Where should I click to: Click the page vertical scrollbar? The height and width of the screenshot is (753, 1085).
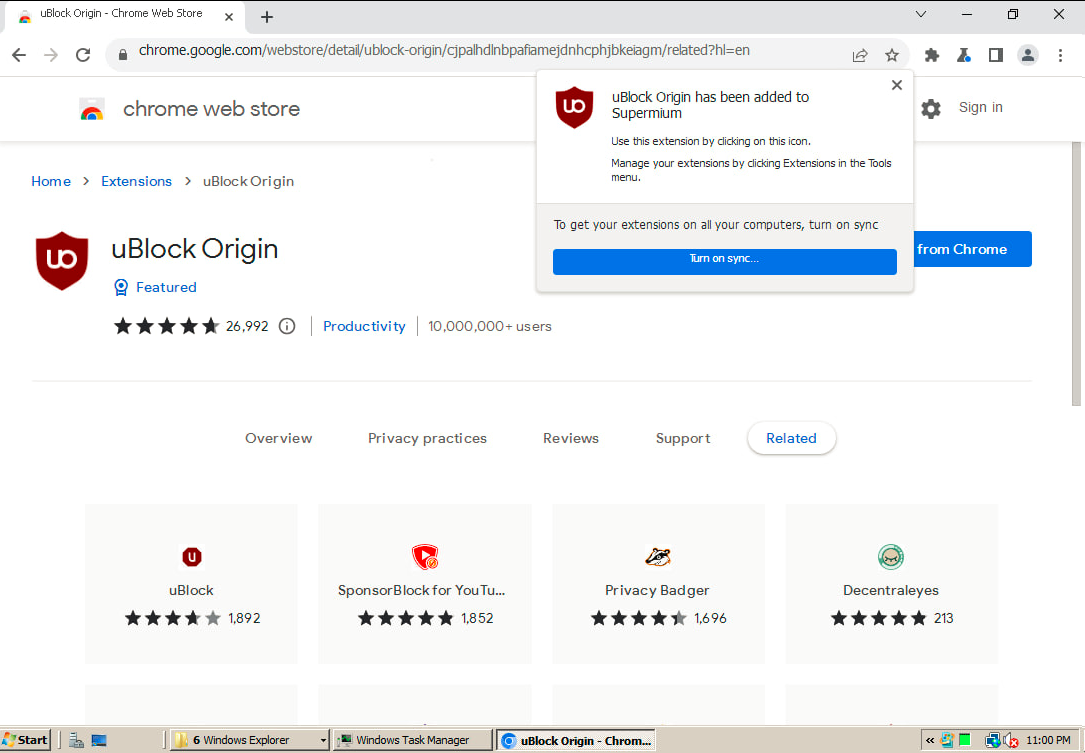1076,275
